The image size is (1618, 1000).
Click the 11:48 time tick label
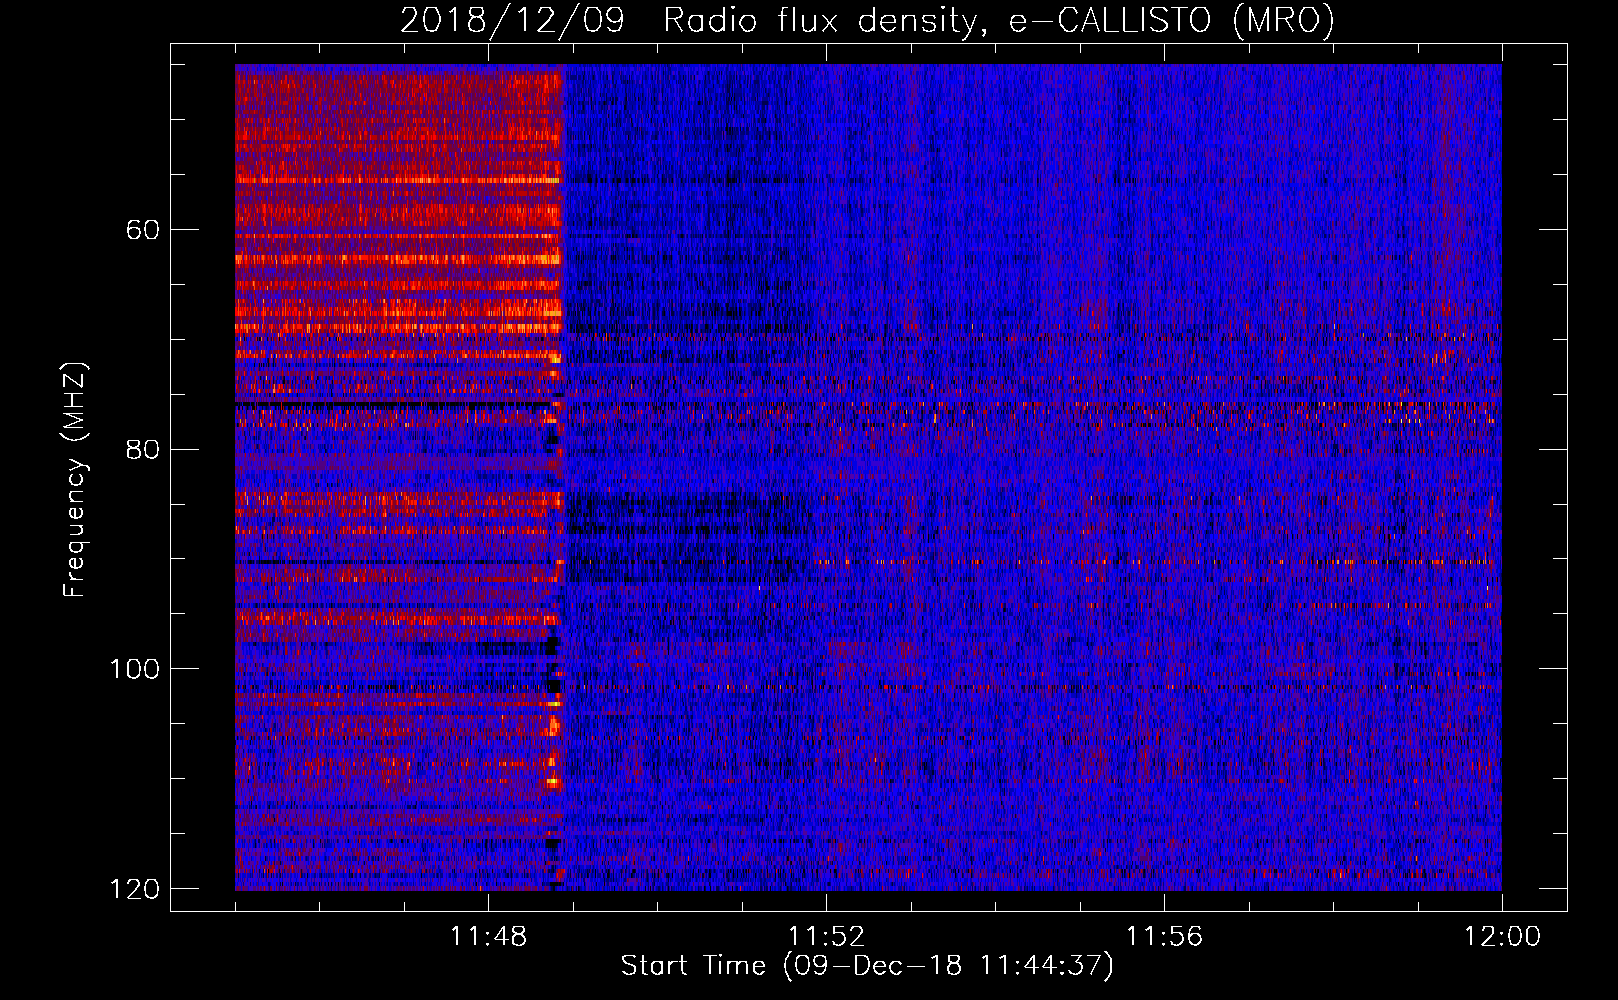pos(488,937)
